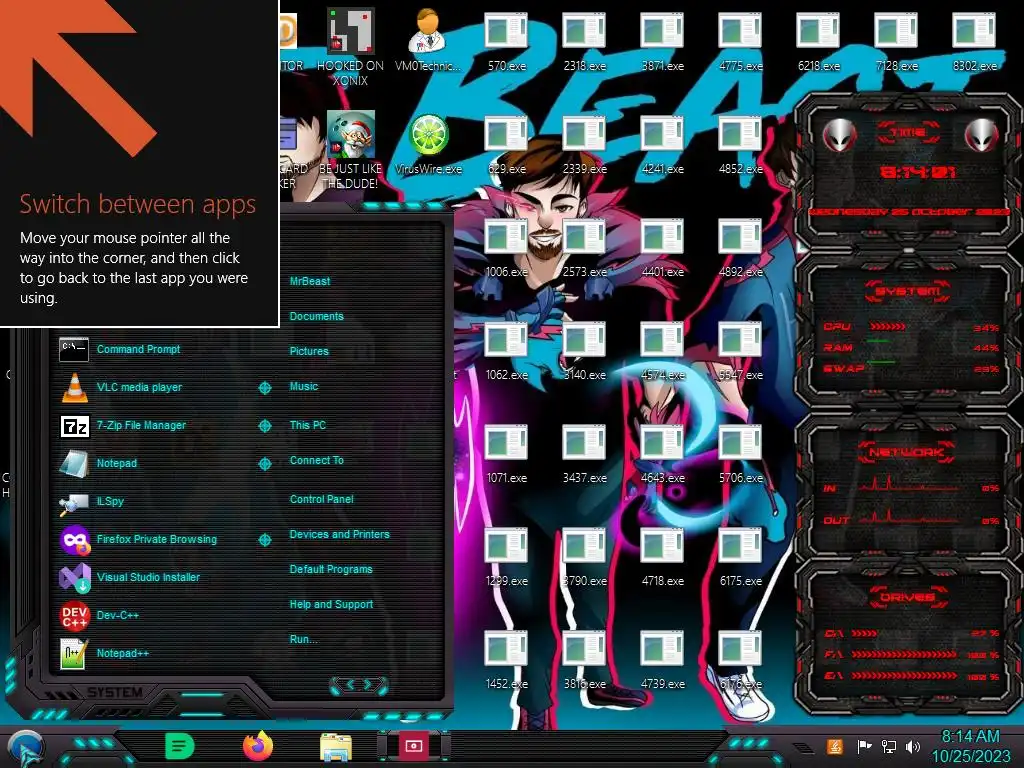Click the orange tray application icon
This screenshot has height=768, width=1024.
[835, 746]
